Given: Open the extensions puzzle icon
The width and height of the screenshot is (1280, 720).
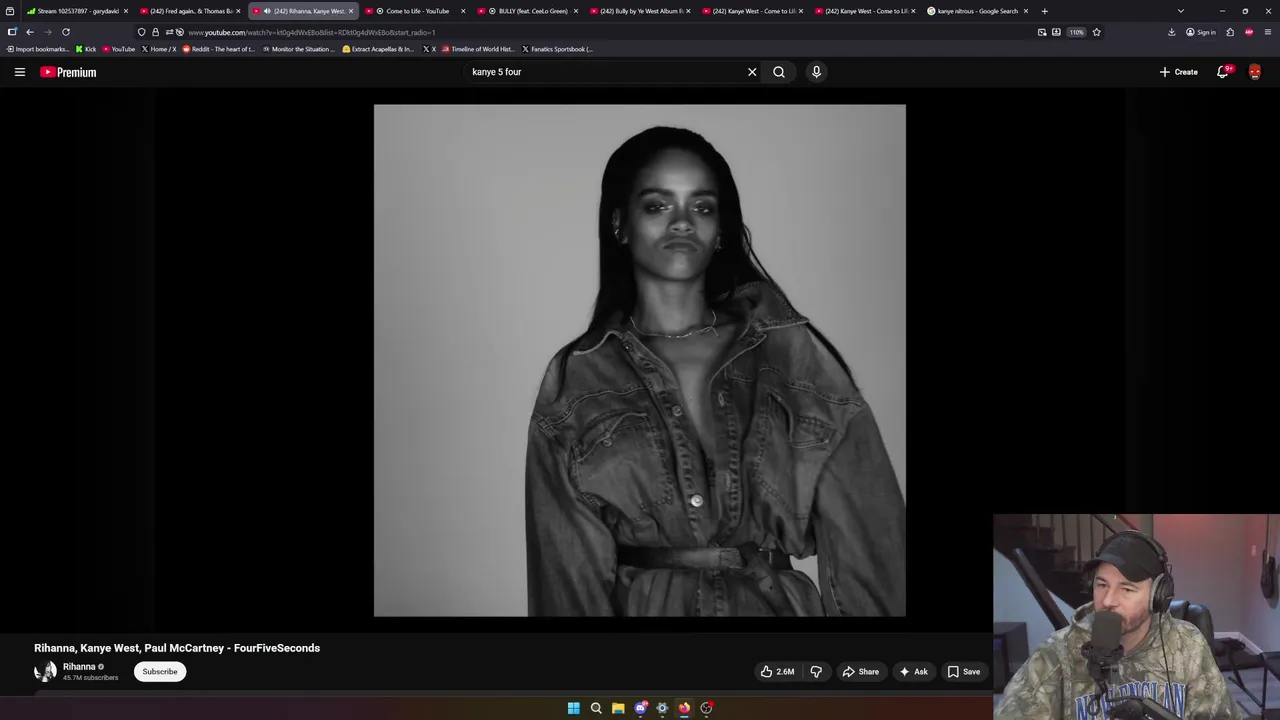Looking at the screenshot, I should point(1230,32).
